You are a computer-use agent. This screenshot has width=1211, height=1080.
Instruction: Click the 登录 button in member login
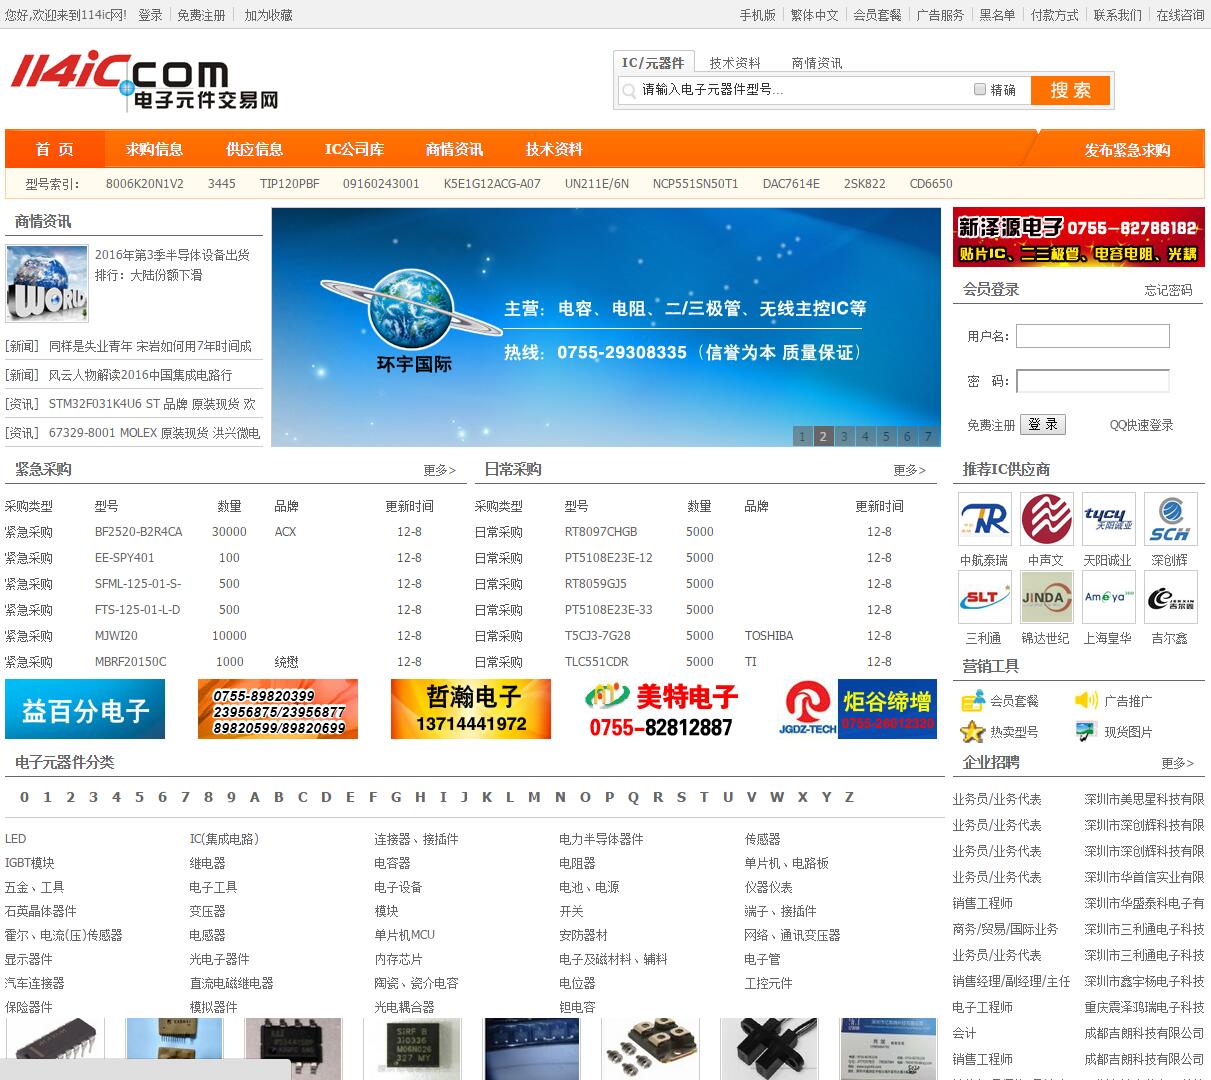click(x=1043, y=424)
